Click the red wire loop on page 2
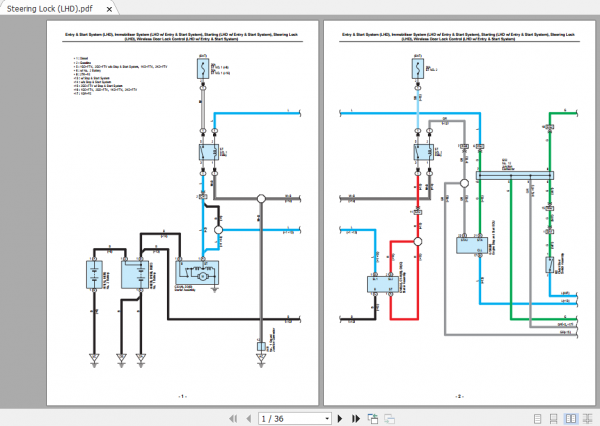Viewport: 600px width, 426px height. point(404,280)
